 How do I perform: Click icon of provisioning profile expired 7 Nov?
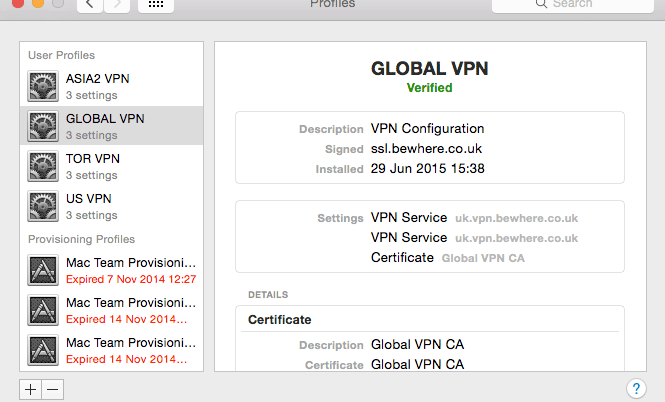(43, 270)
